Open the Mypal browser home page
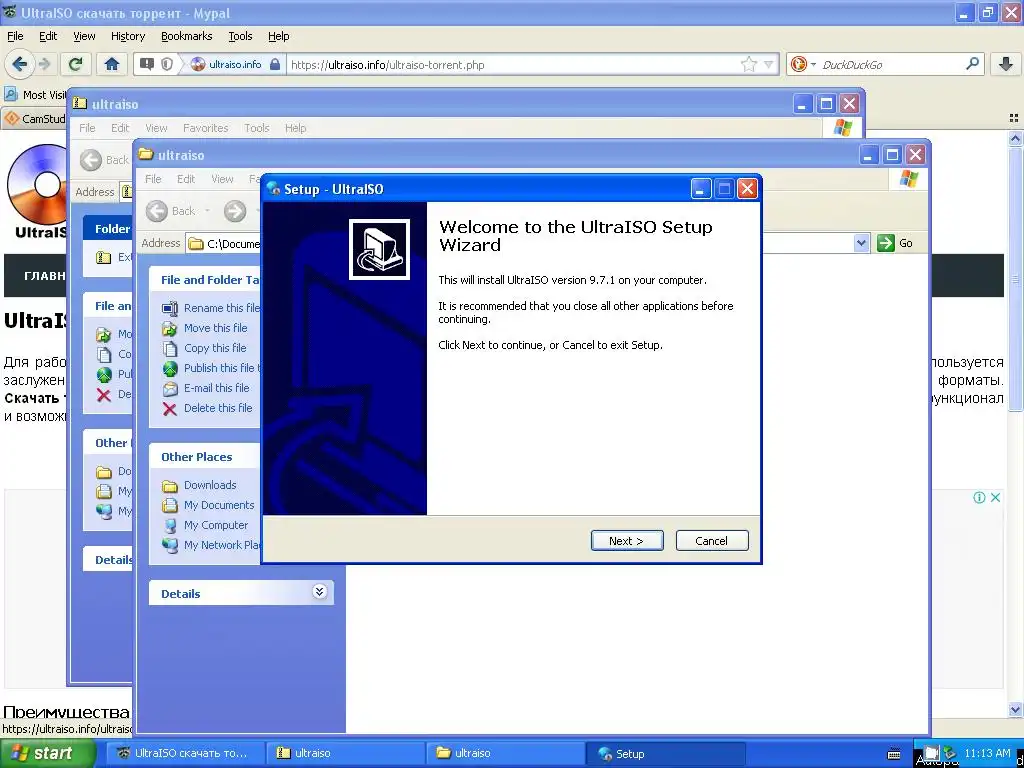The height and width of the screenshot is (768, 1024). coord(112,64)
